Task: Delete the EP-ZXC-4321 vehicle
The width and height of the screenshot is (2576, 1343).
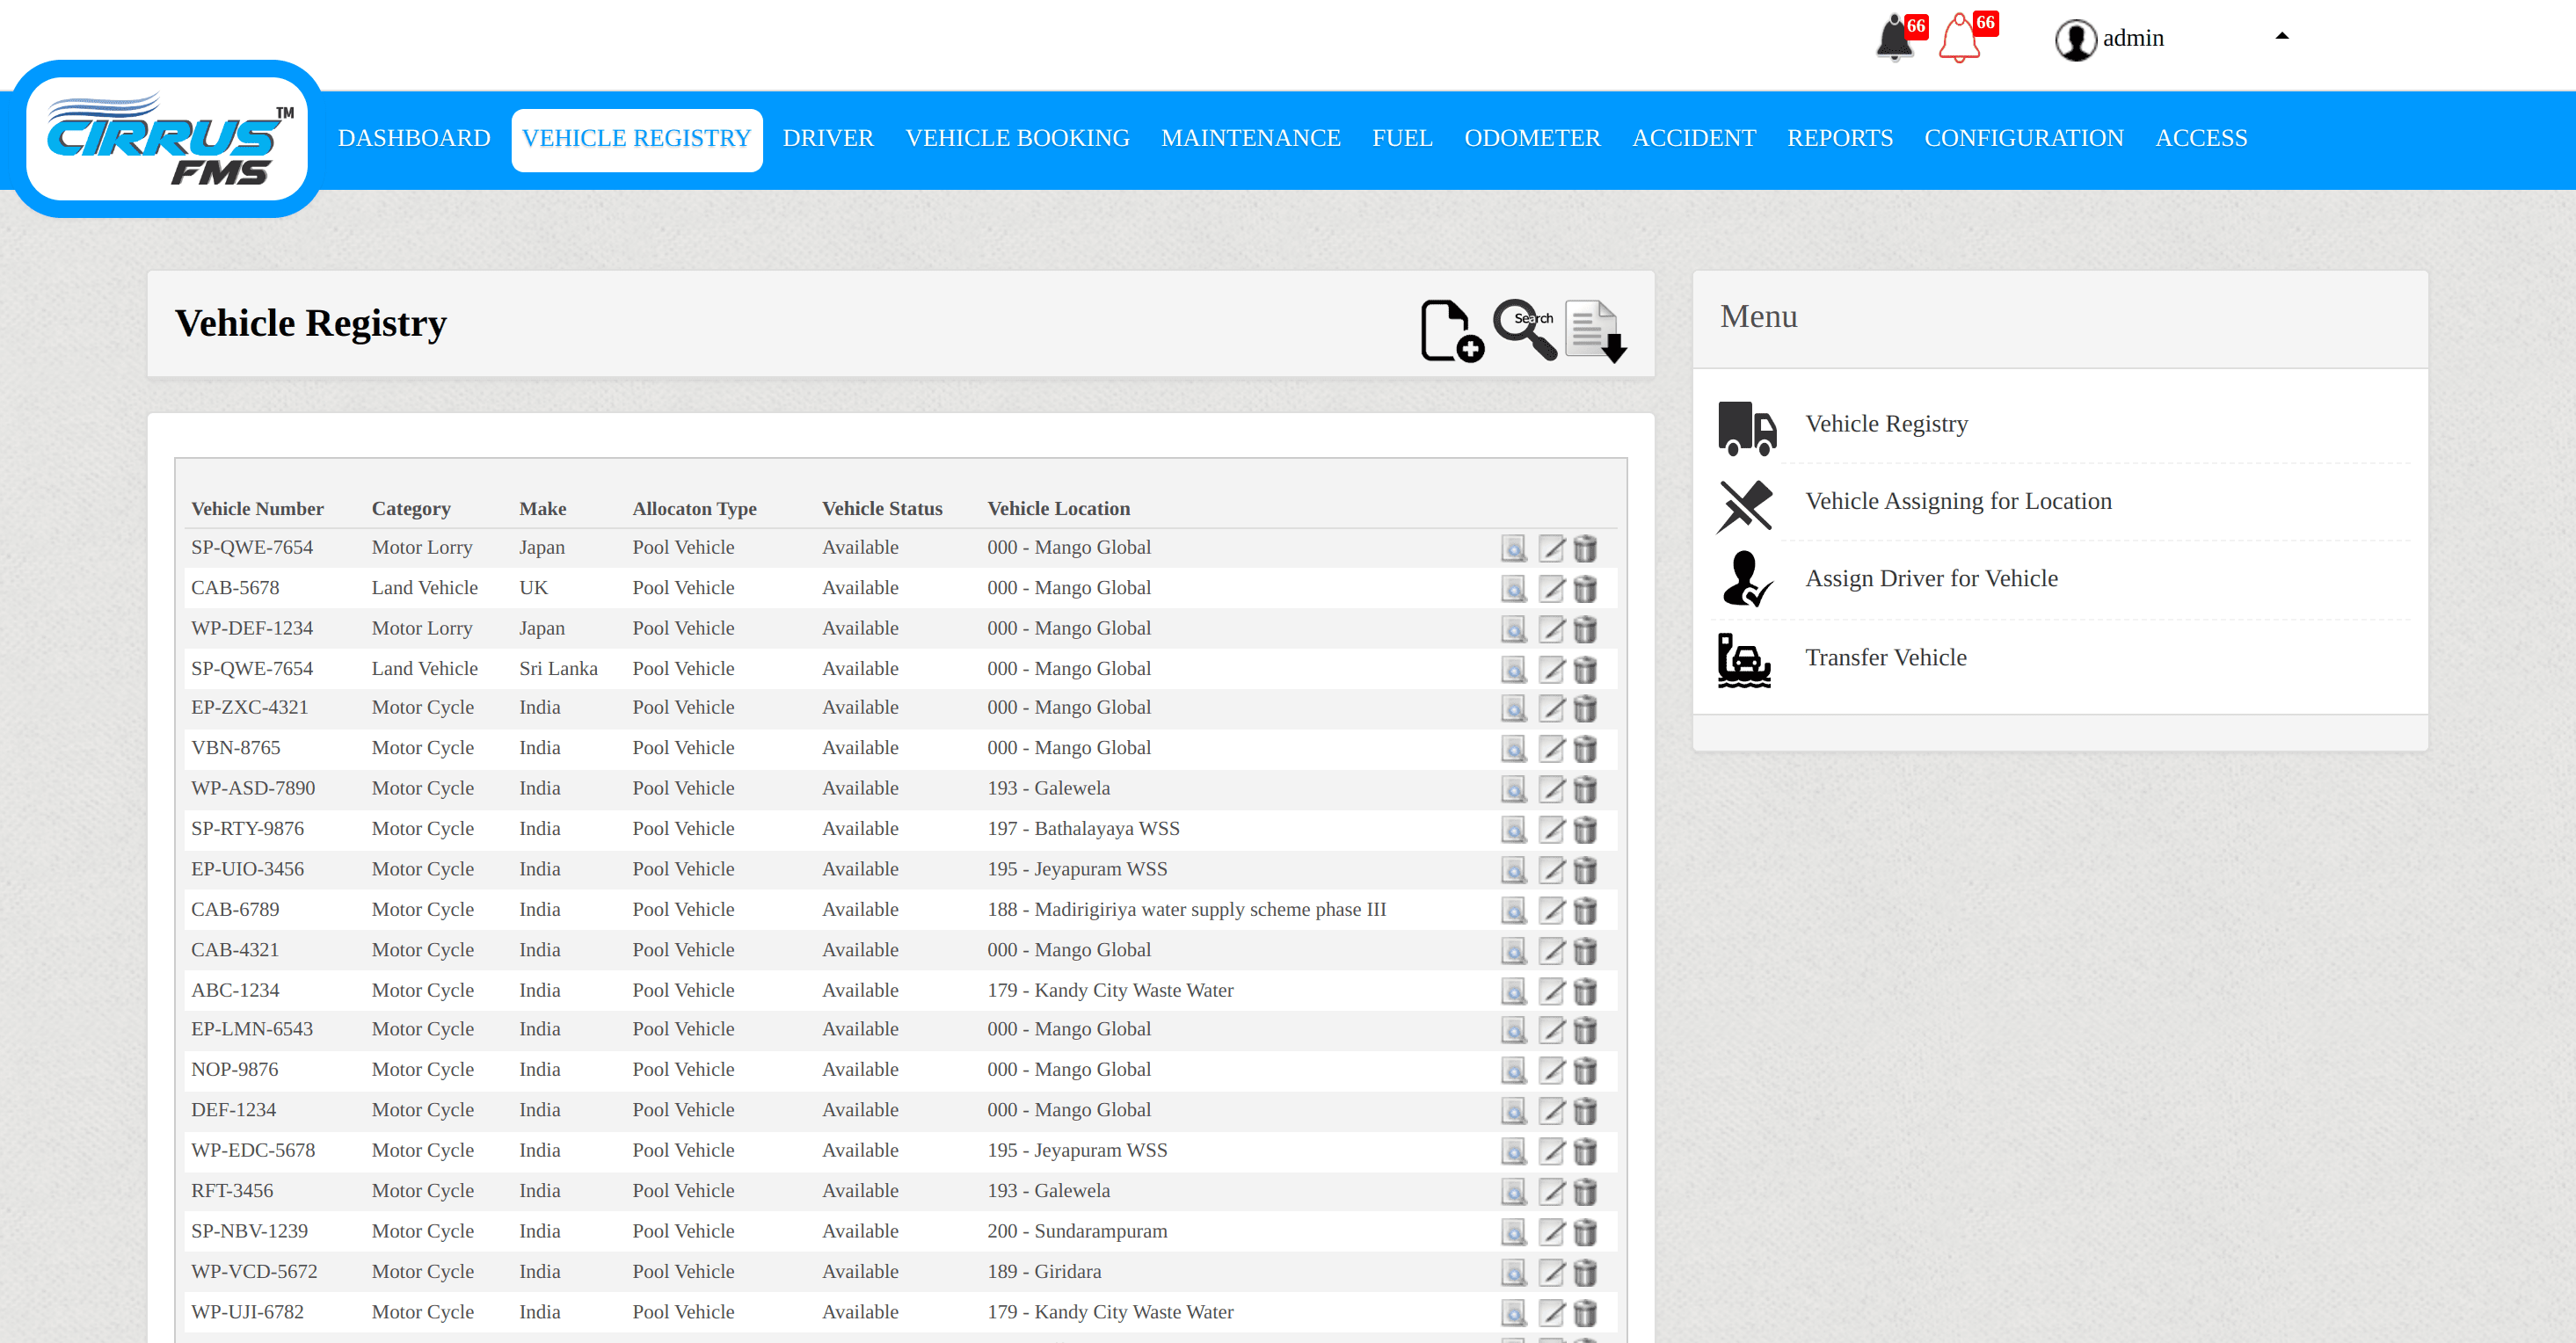Action: point(1584,709)
